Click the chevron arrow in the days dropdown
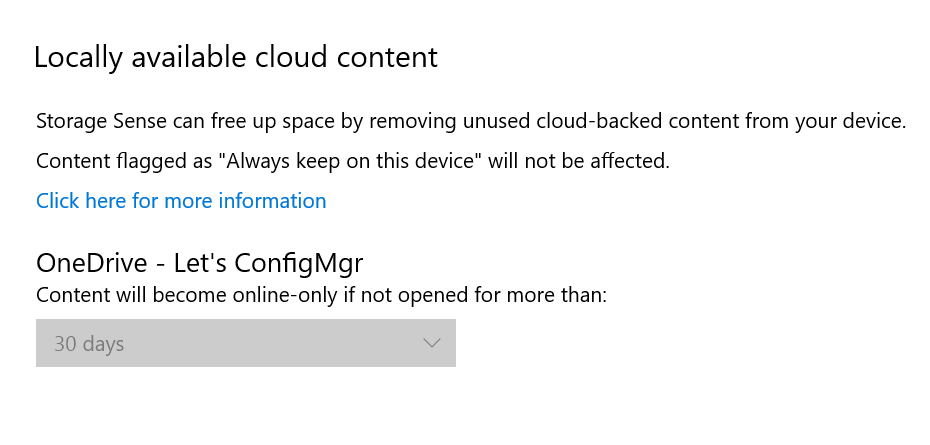The width and height of the screenshot is (930, 445). pos(432,343)
